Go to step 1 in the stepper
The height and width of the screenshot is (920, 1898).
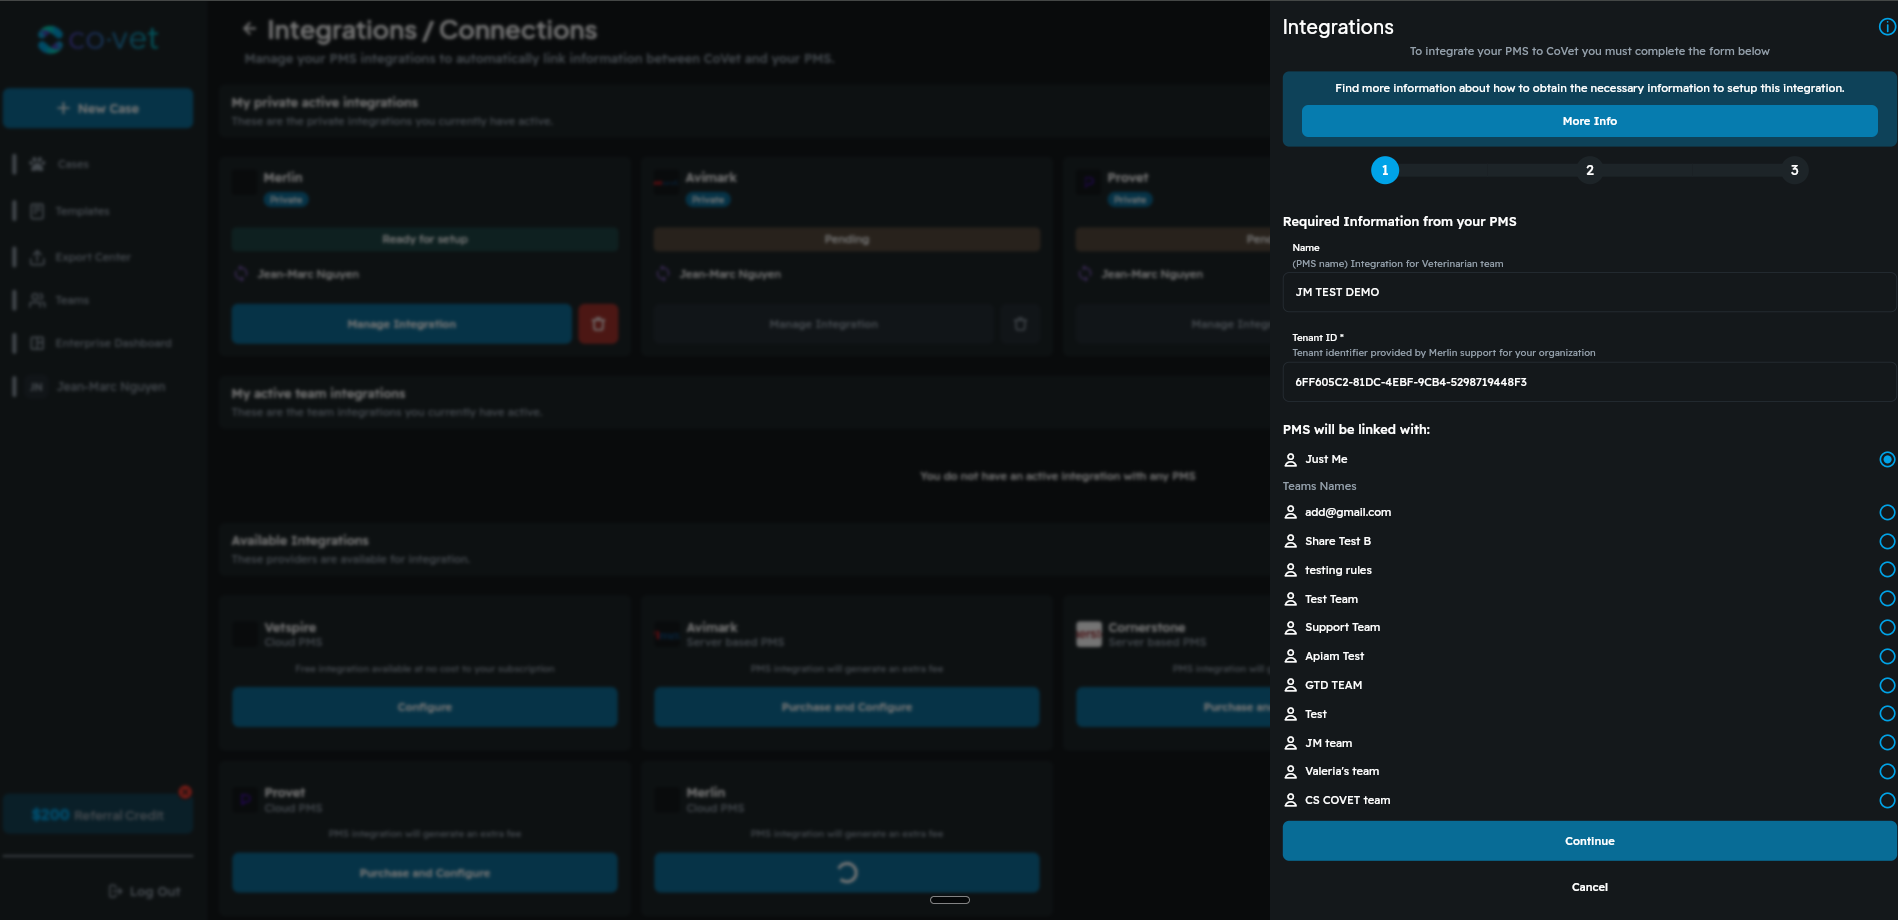click(1384, 170)
